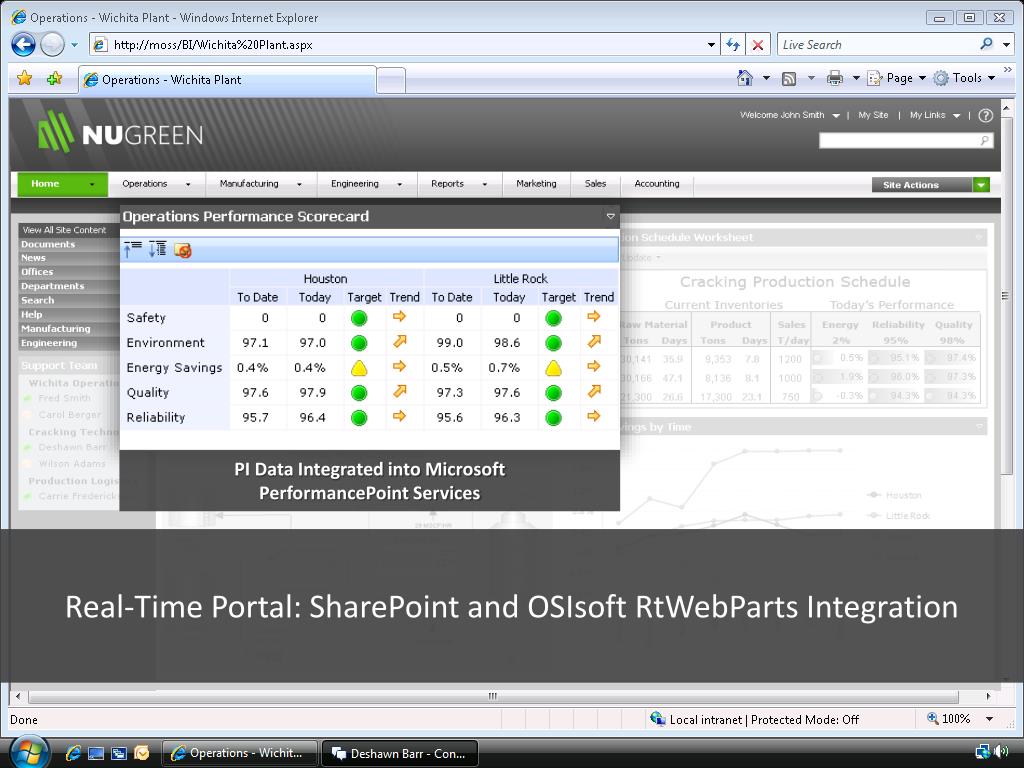The width and height of the screenshot is (1024, 768).
Task: Click in the Live Search box
Action: click(875, 45)
